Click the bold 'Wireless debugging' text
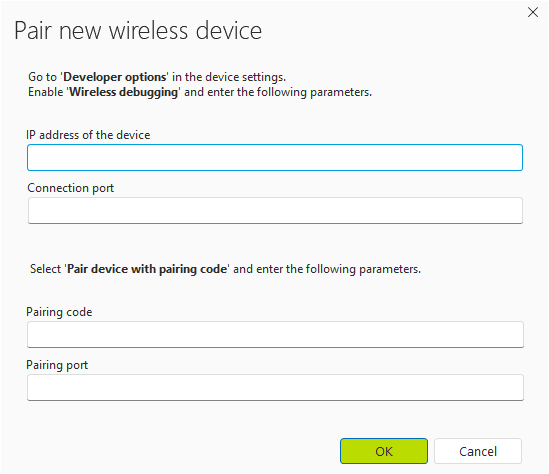Screen dimensions: 549x474 coord(124,92)
